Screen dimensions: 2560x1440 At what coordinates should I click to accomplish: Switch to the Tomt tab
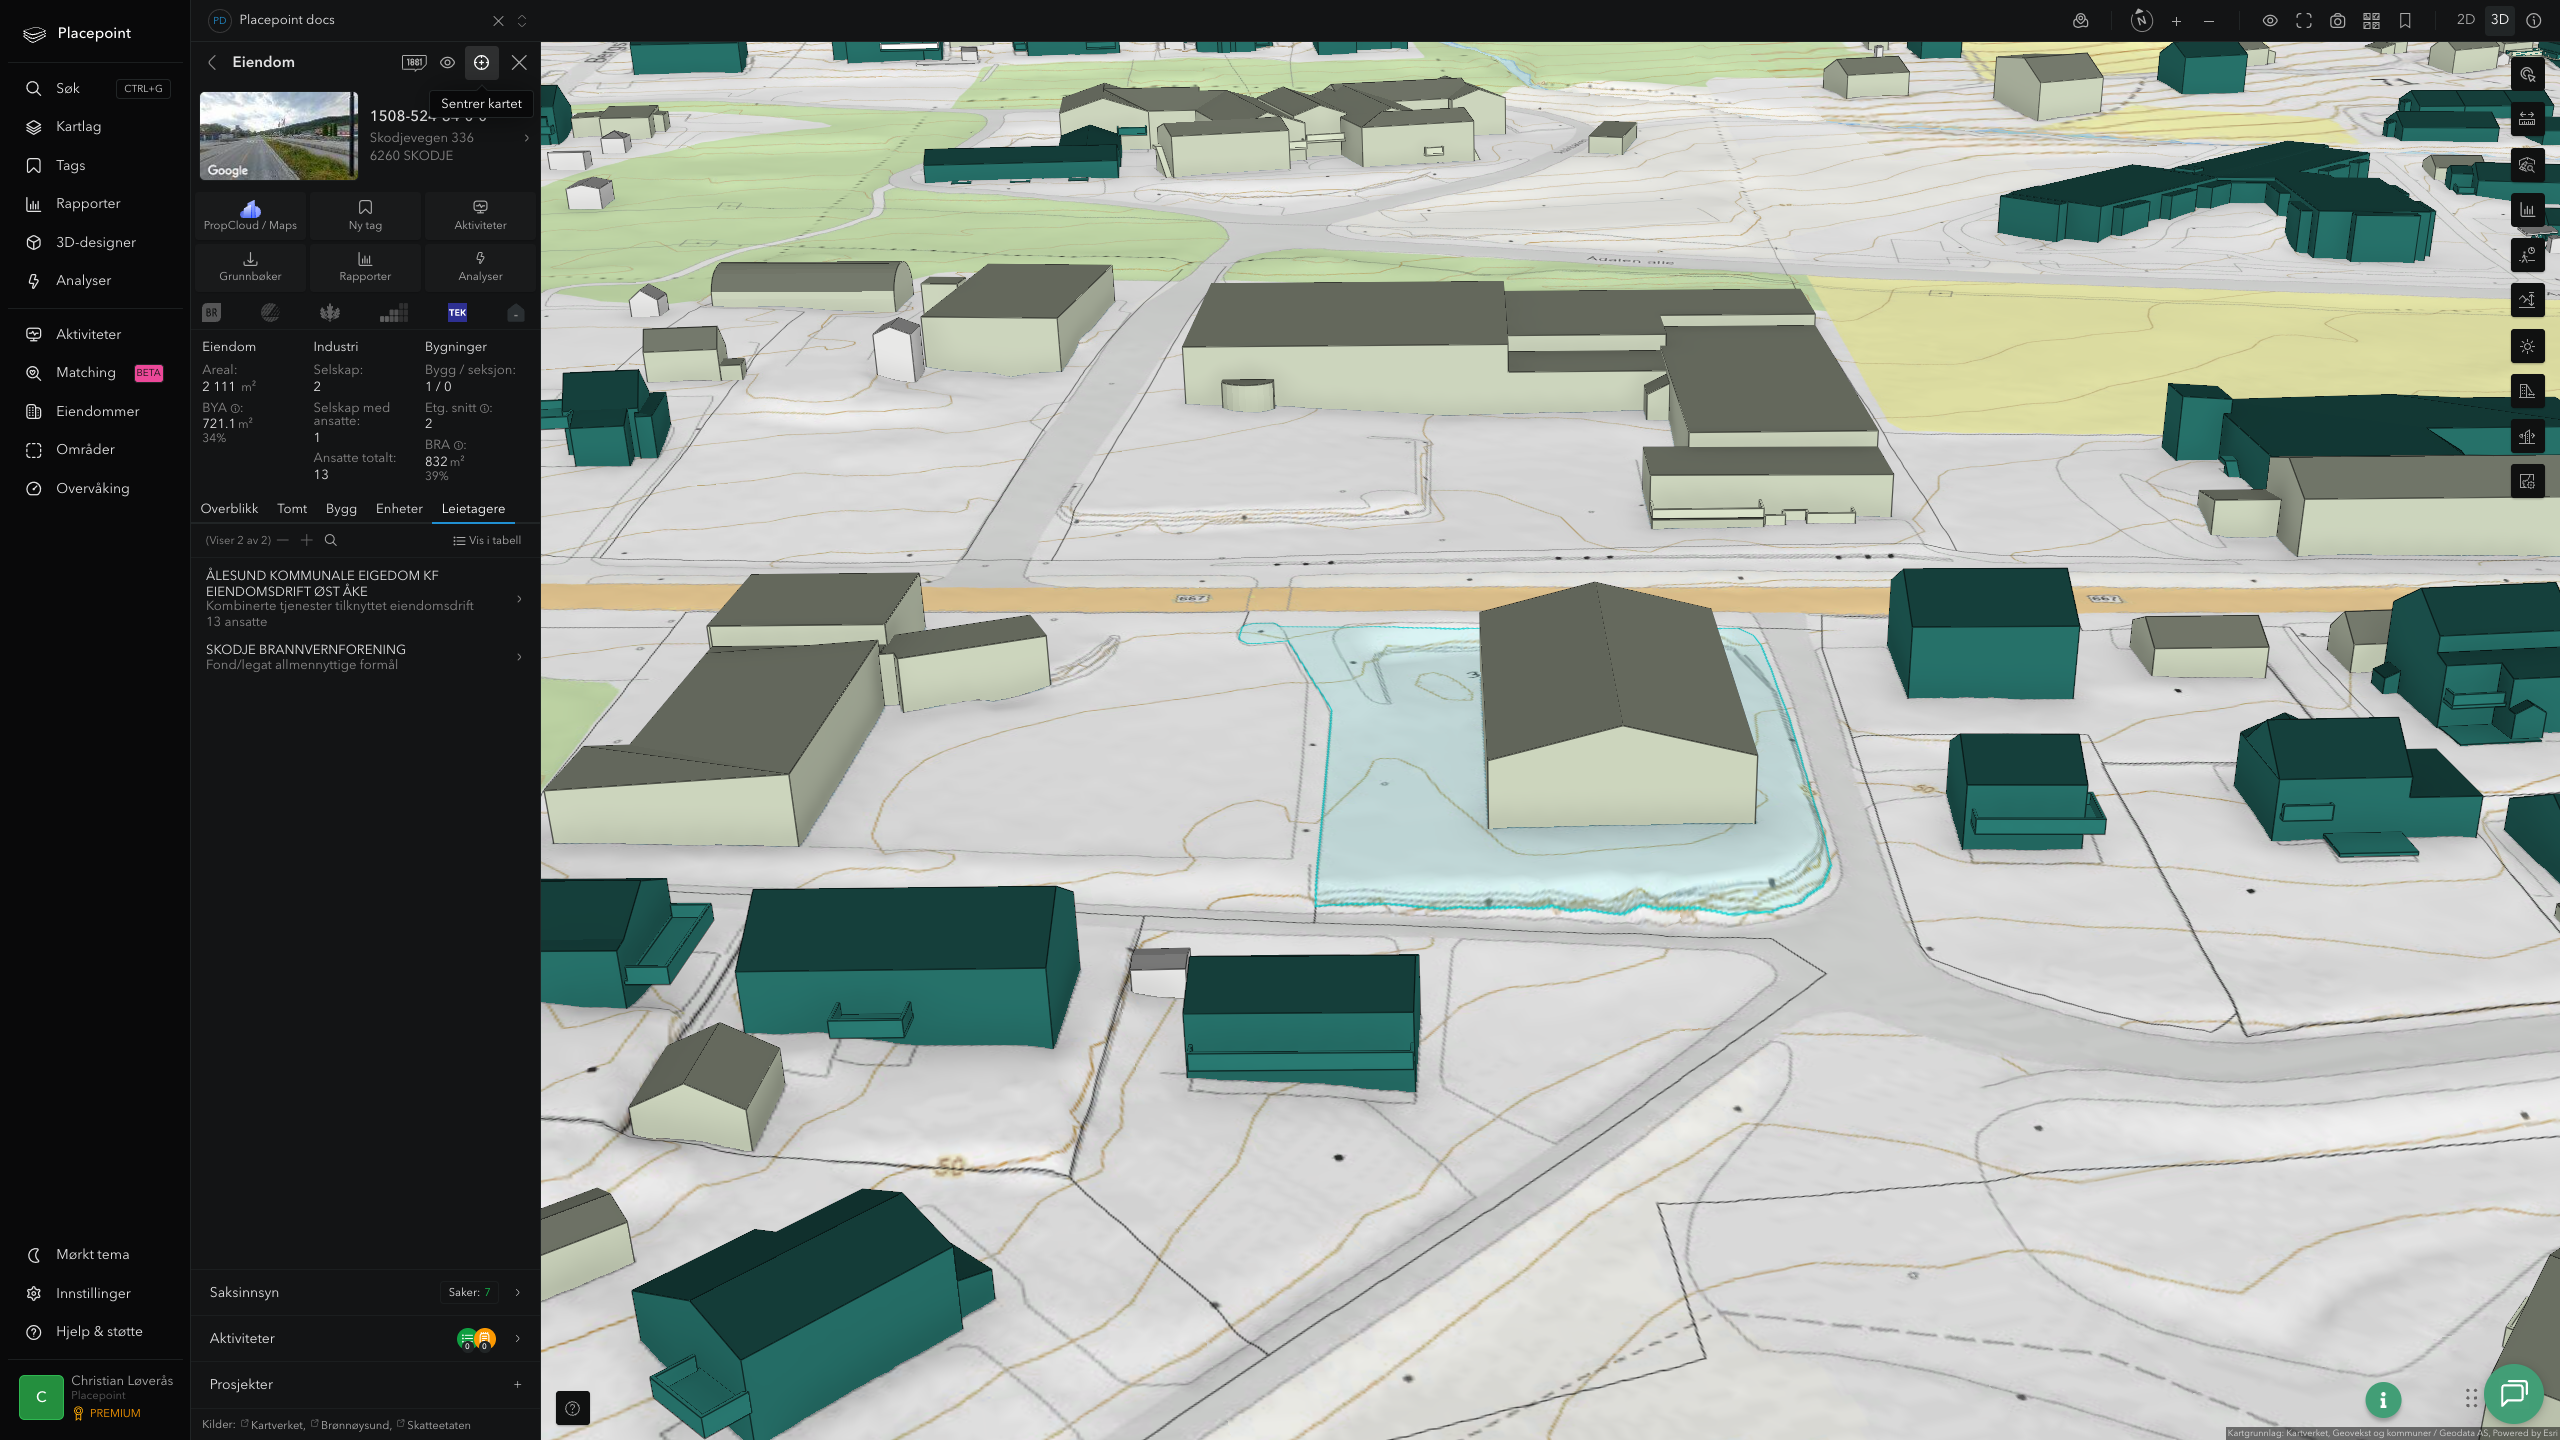pyautogui.click(x=292, y=508)
